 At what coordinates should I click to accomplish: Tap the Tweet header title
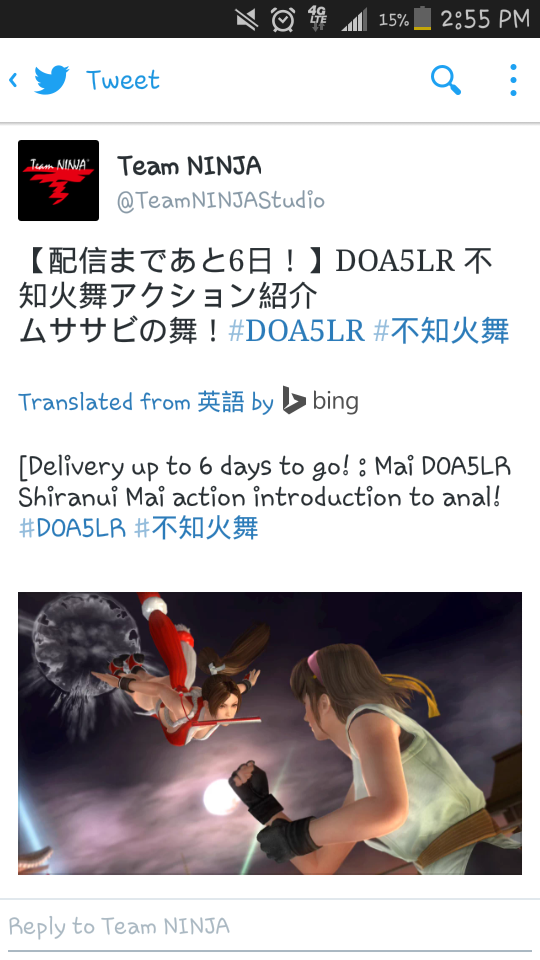[x=123, y=80]
